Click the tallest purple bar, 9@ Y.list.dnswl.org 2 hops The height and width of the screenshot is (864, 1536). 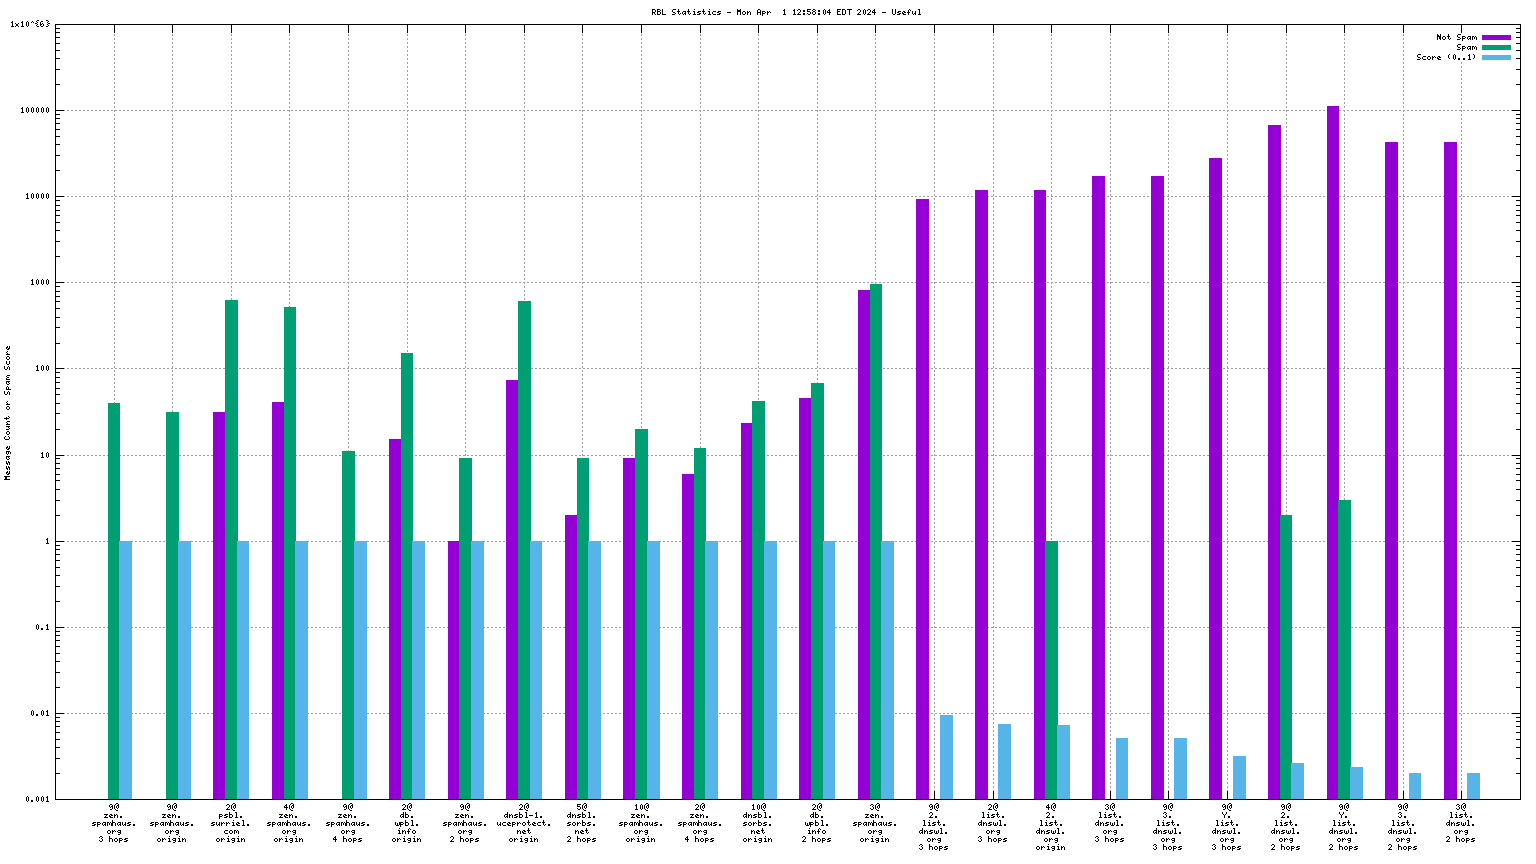pyautogui.click(x=1333, y=452)
